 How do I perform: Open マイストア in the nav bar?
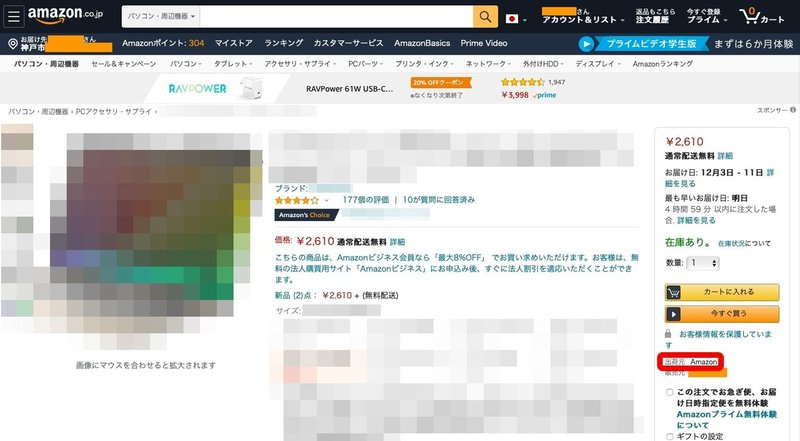coord(234,43)
